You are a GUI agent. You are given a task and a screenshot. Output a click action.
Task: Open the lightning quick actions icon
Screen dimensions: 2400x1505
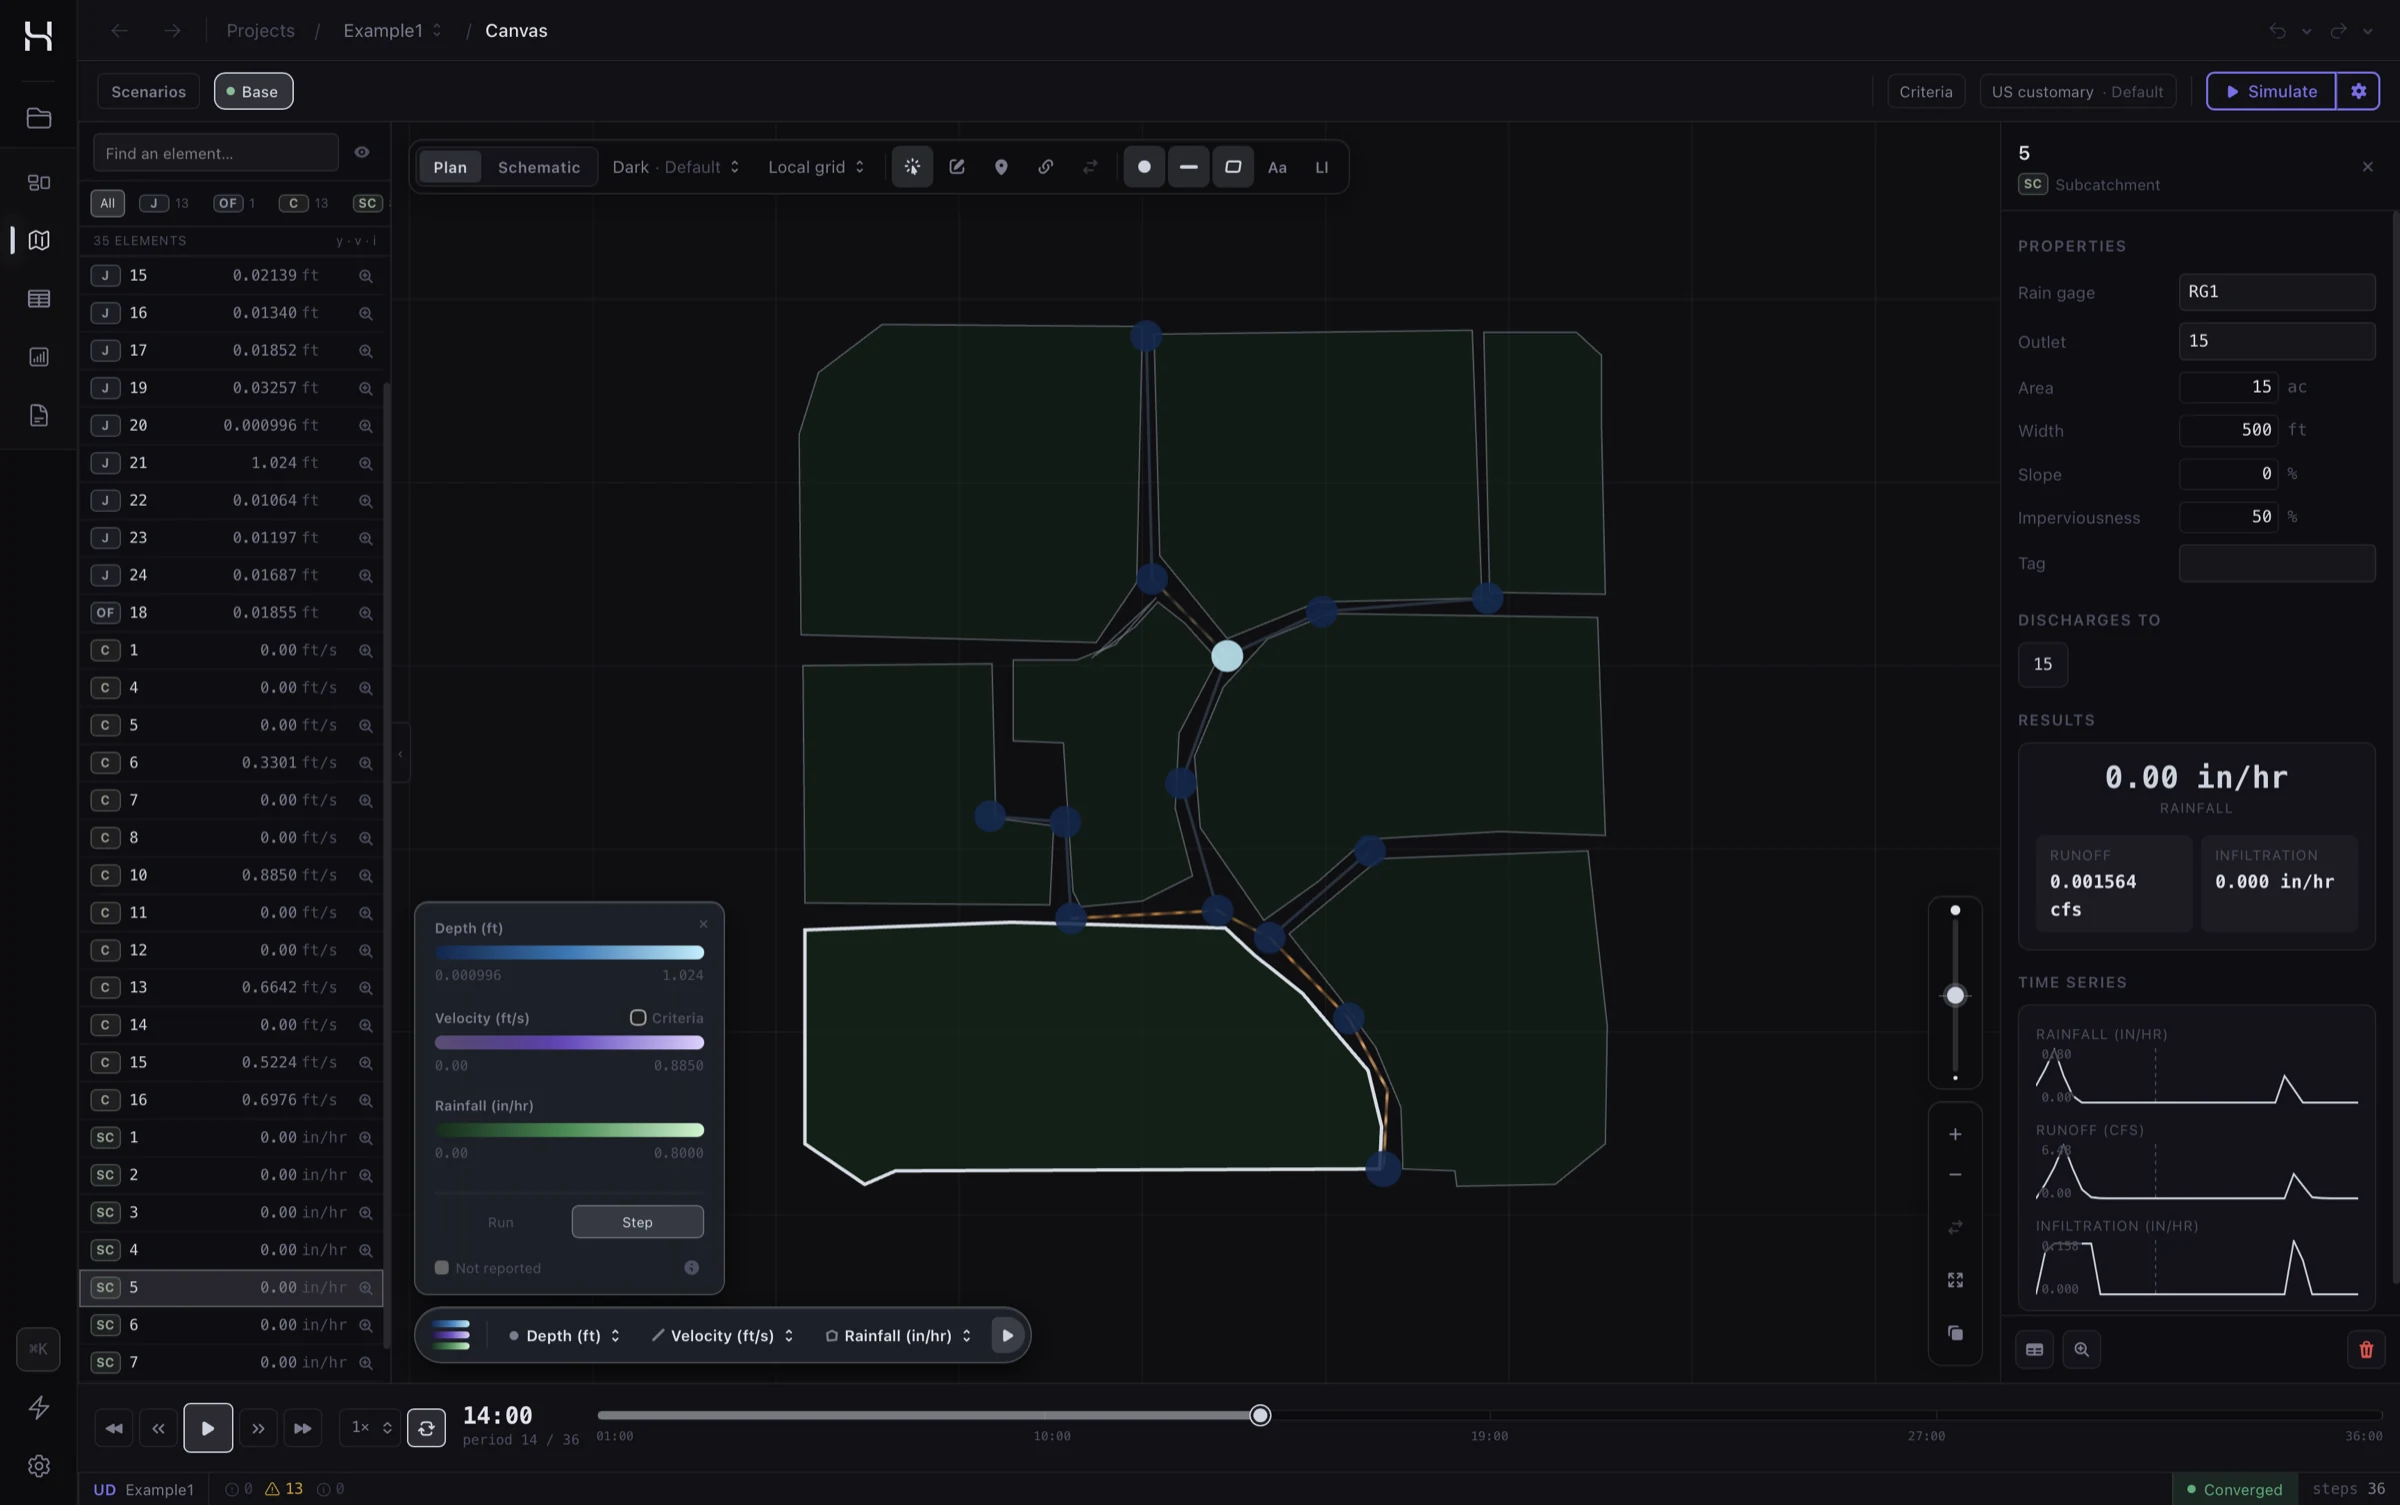(x=38, y=1407)
